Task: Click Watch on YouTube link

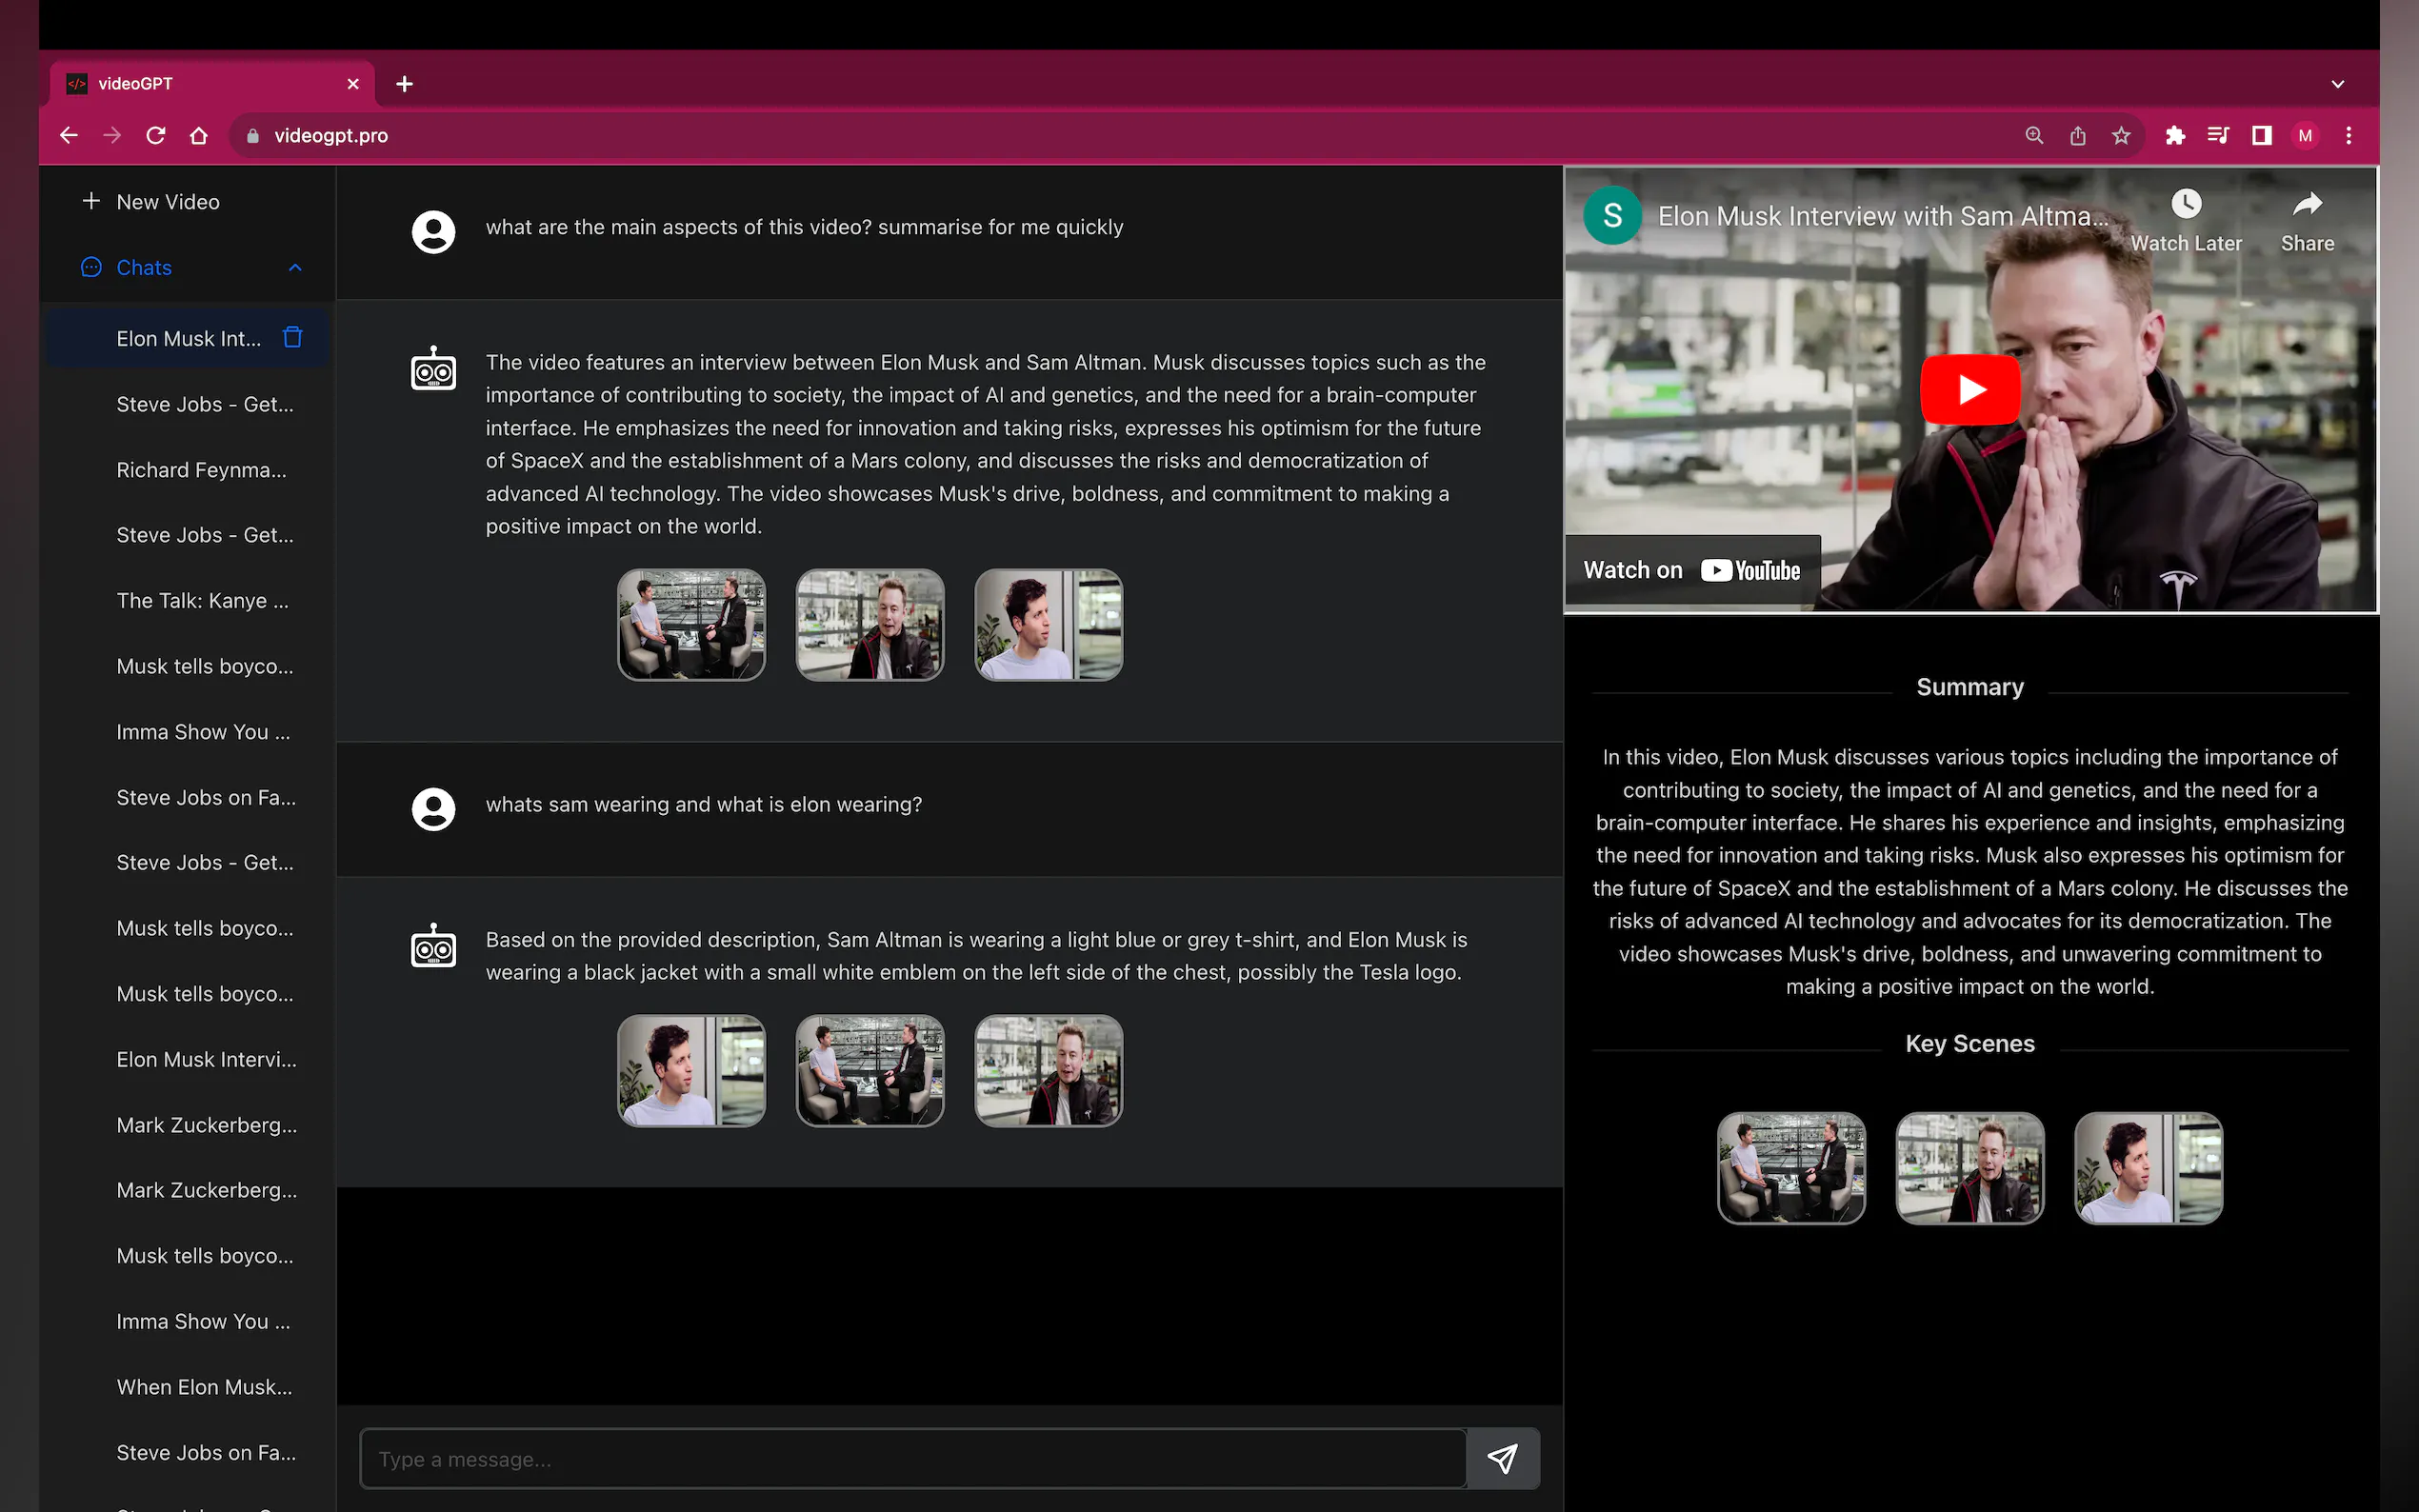Action: [1691, 570]
